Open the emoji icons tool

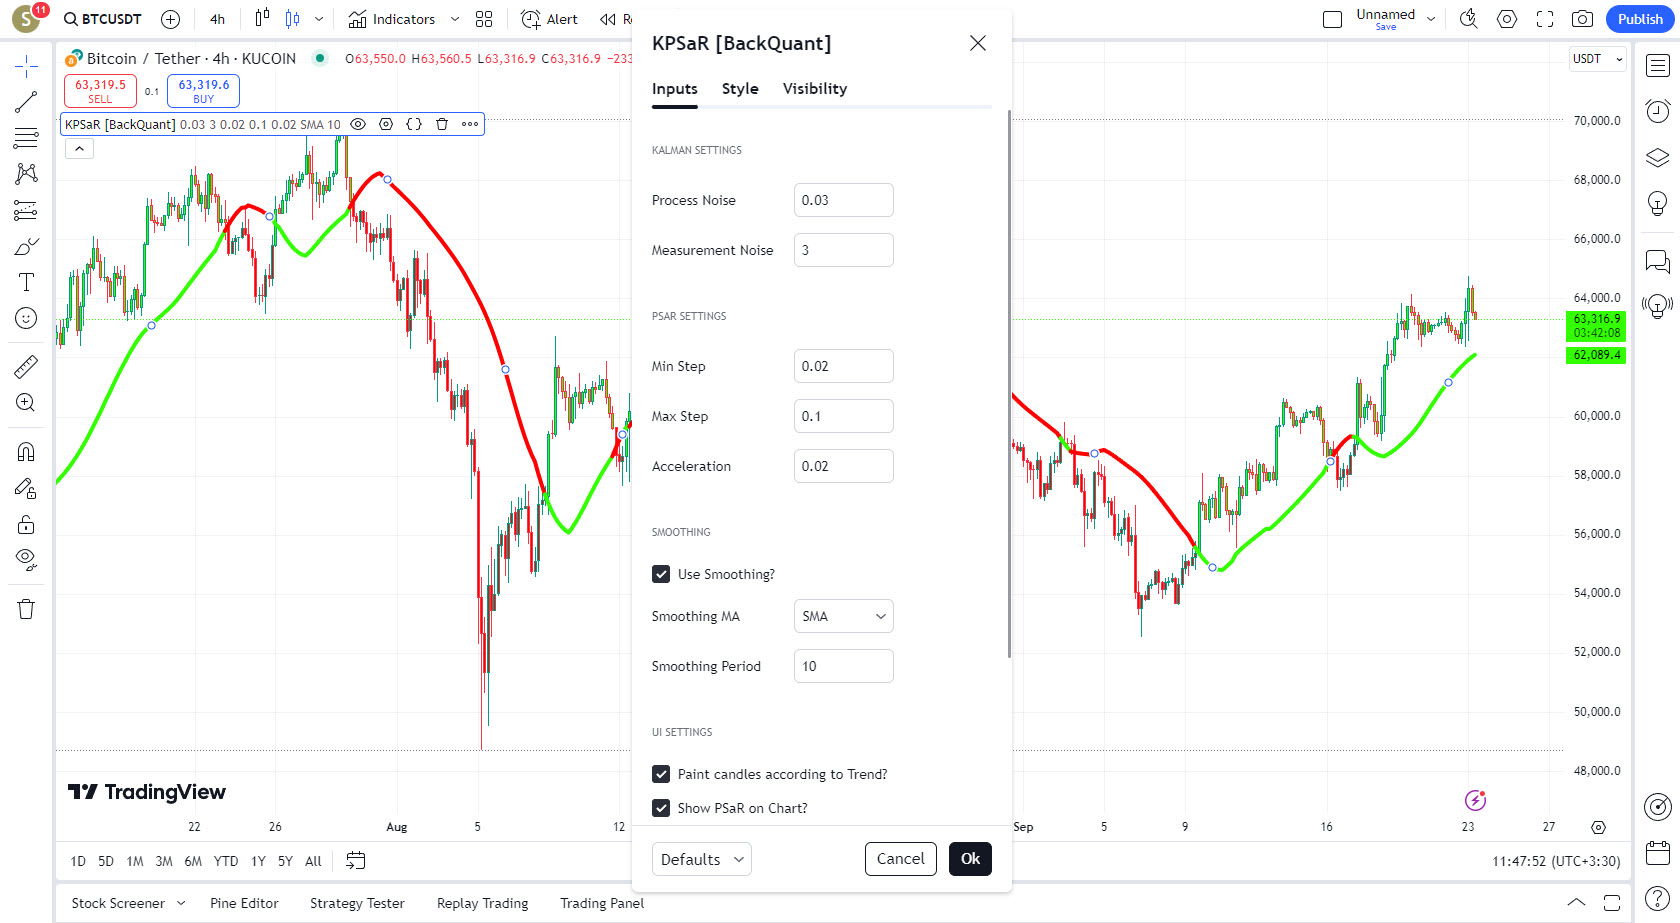click(x=26, y=318)
